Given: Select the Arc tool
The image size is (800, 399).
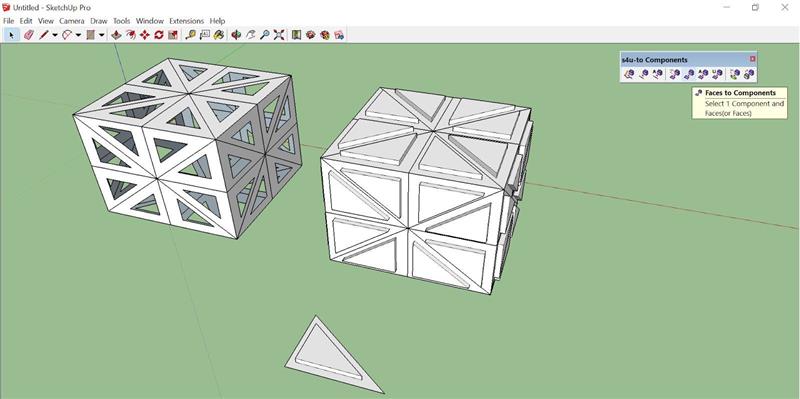Looking at the screenshot, I should click(x=67, y=35).
